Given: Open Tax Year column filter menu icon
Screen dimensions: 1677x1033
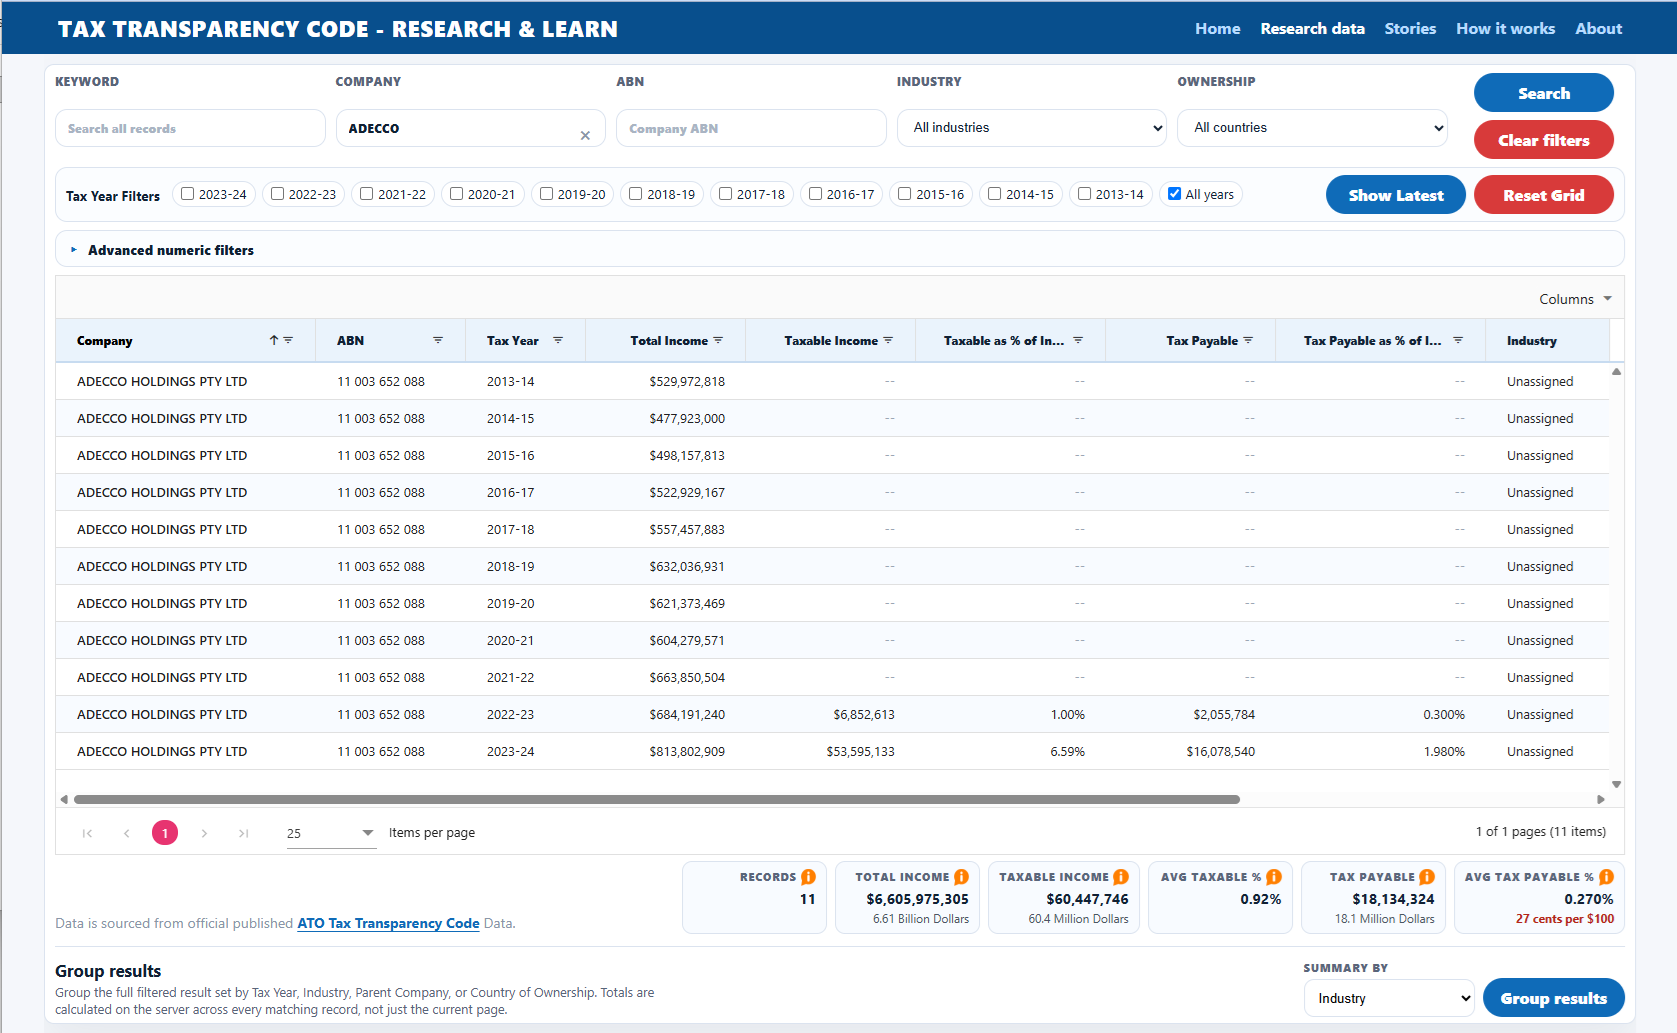Looking at the screenshot, I should click(558, 340).
